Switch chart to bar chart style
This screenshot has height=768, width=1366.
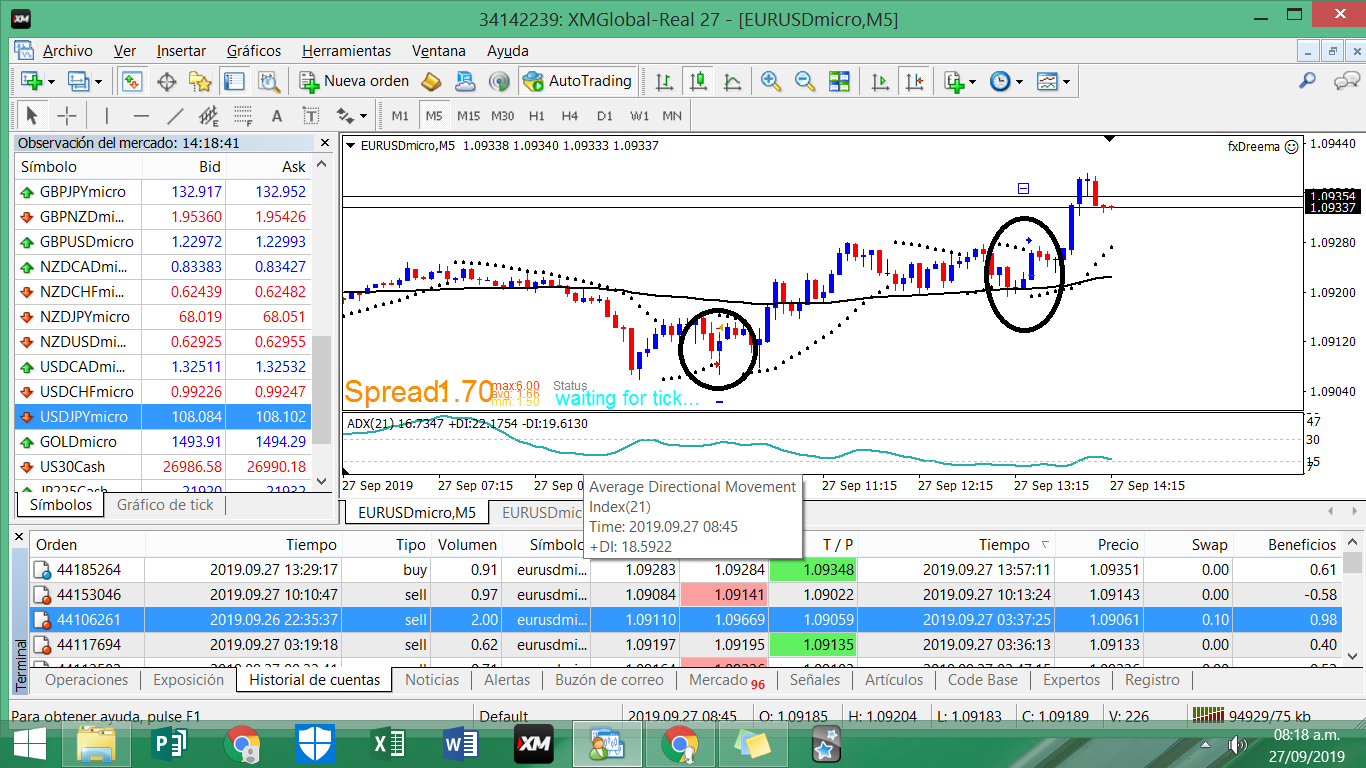click(664, 81)
